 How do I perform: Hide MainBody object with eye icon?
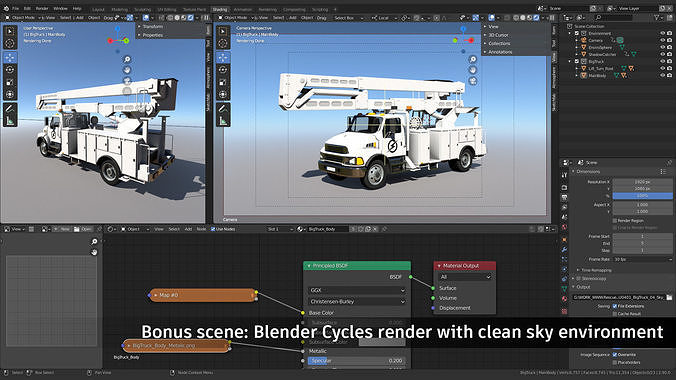pos(663,75)
